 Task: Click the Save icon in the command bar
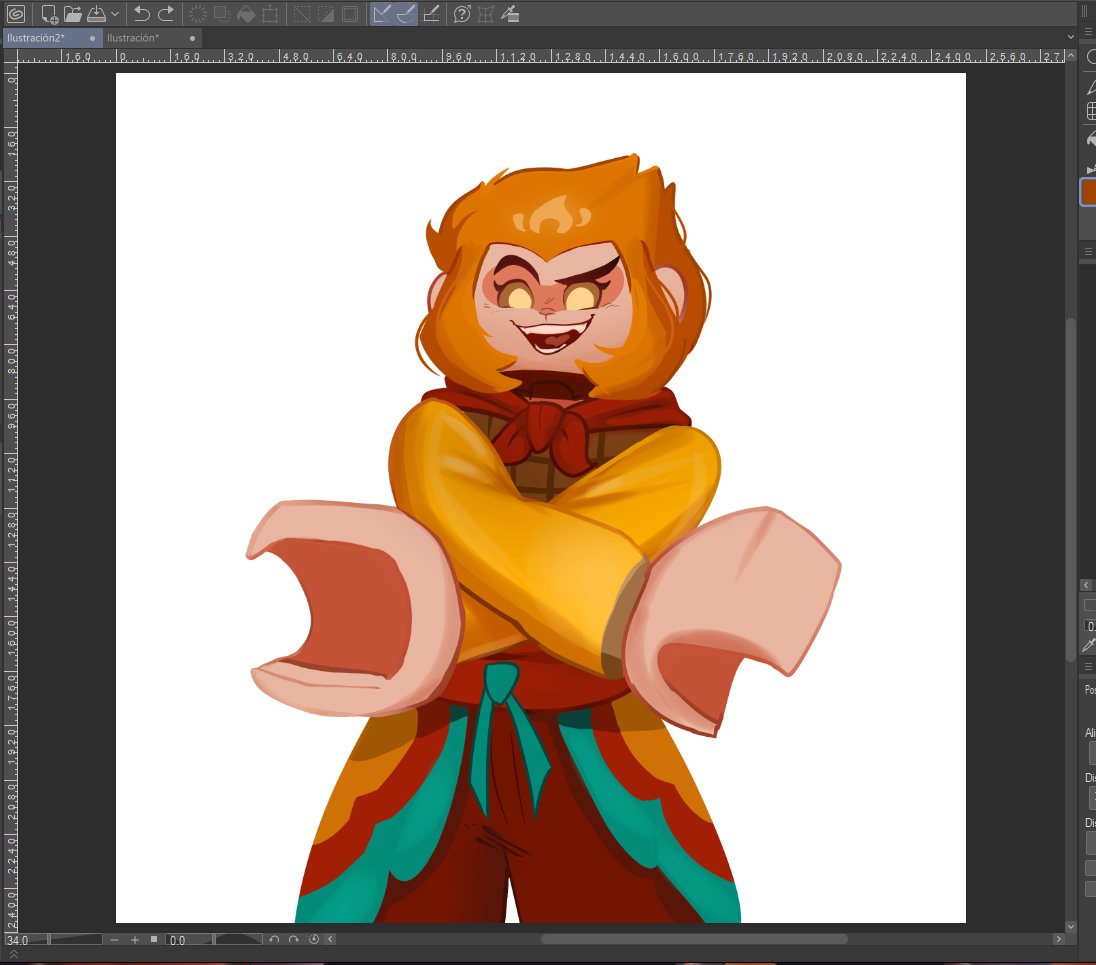[x=96, y=13]
